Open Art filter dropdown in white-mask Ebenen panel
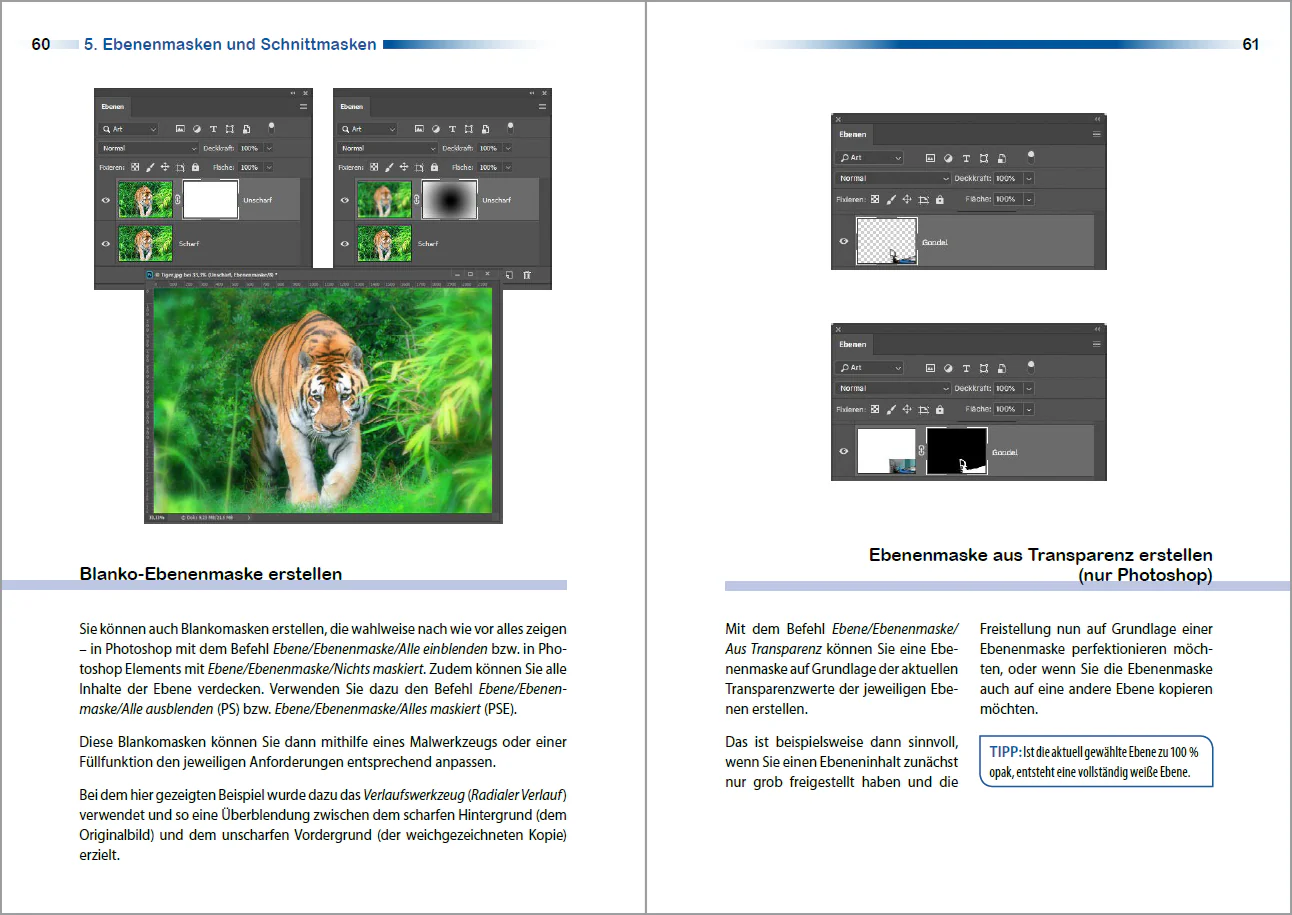Image resolution: width=1292 pixels, height=915 pixels. coord(128,129)
